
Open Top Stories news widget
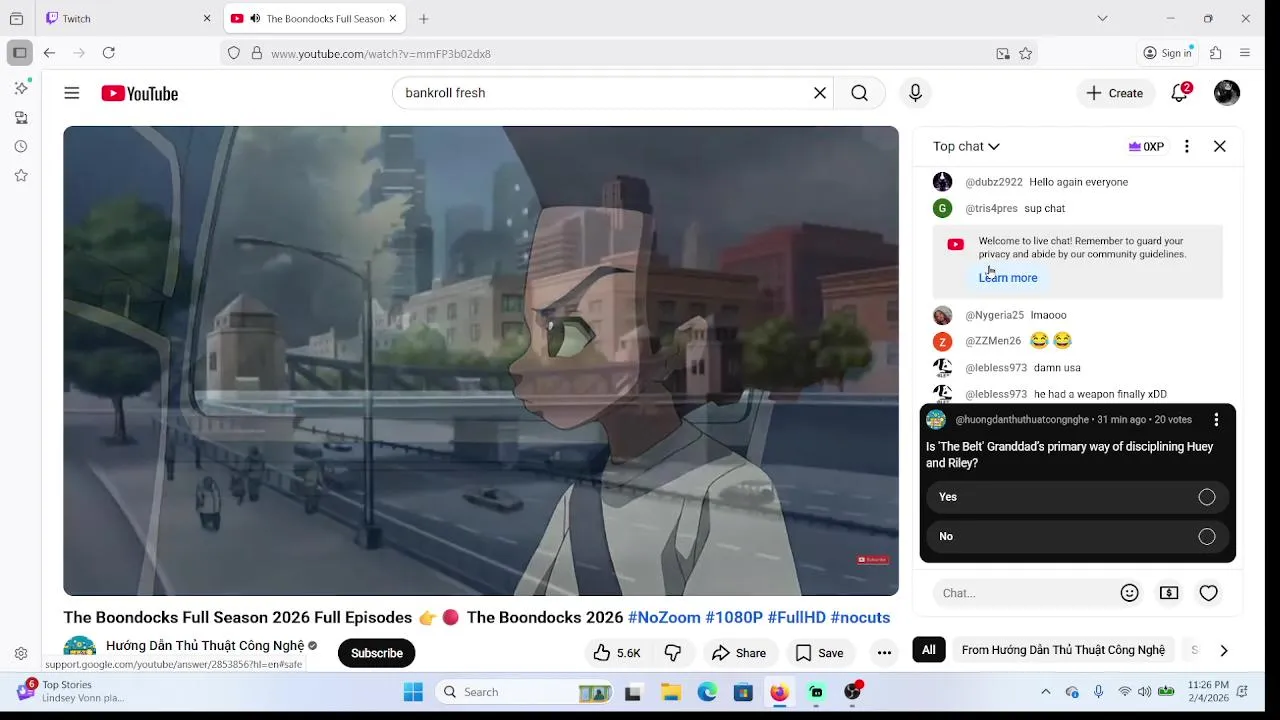coord(70,691)
